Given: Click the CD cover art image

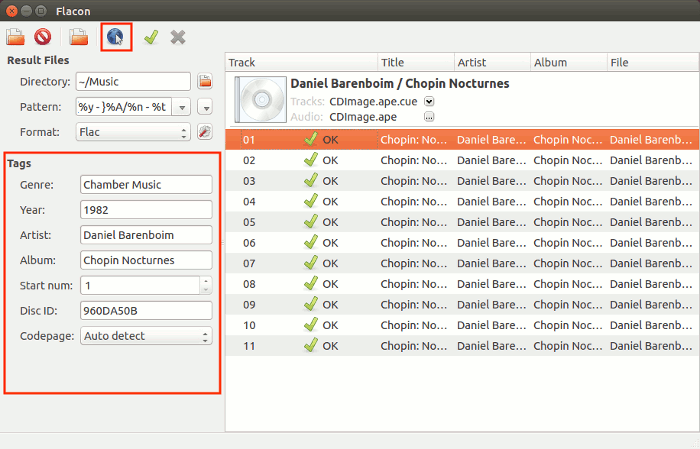Looking at the screenshot, I should click(x=258, y=100).
